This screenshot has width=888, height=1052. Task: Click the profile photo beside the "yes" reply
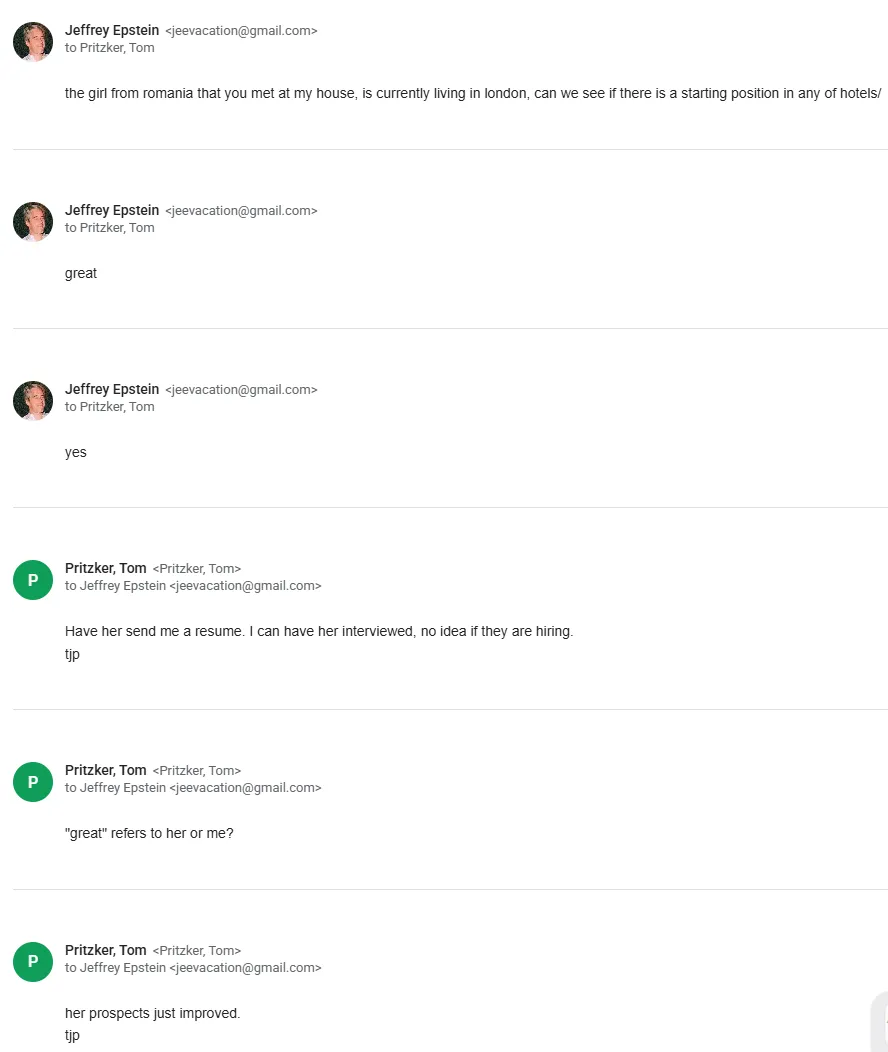tap(33, 400)
